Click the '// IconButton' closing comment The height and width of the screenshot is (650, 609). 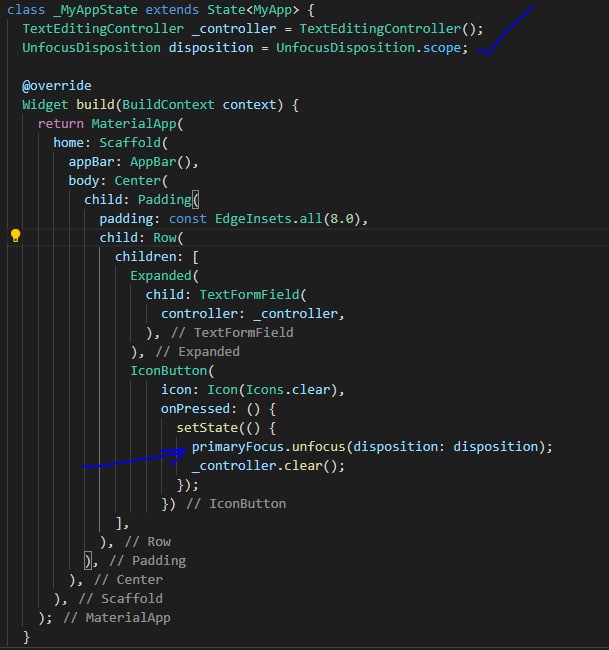click(x=236, y=504)
